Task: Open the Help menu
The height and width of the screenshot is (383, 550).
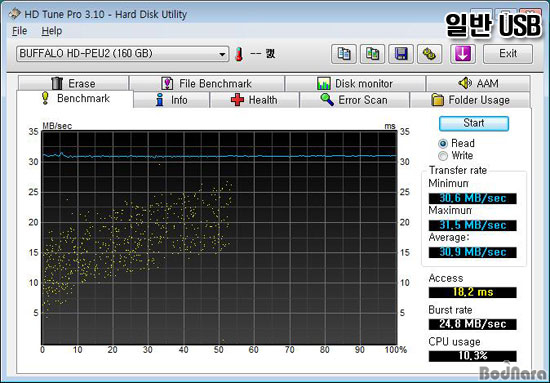Action: (x=52, y=31)
